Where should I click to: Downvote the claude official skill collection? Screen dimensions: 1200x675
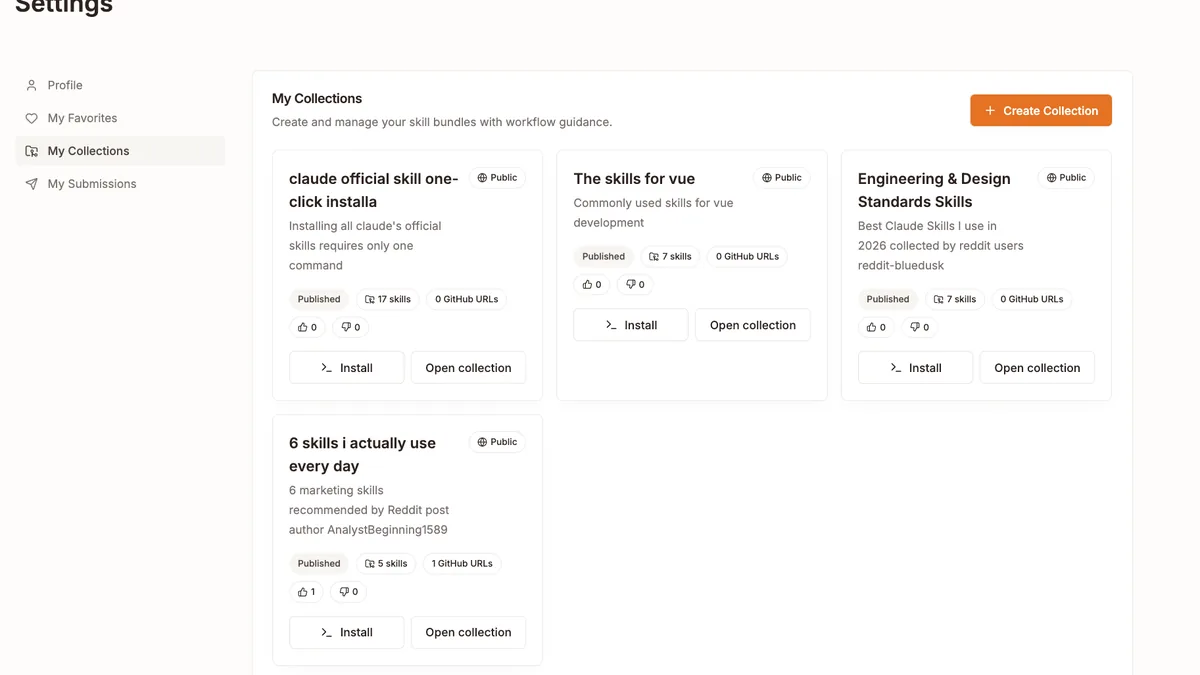tap(349, 327)
